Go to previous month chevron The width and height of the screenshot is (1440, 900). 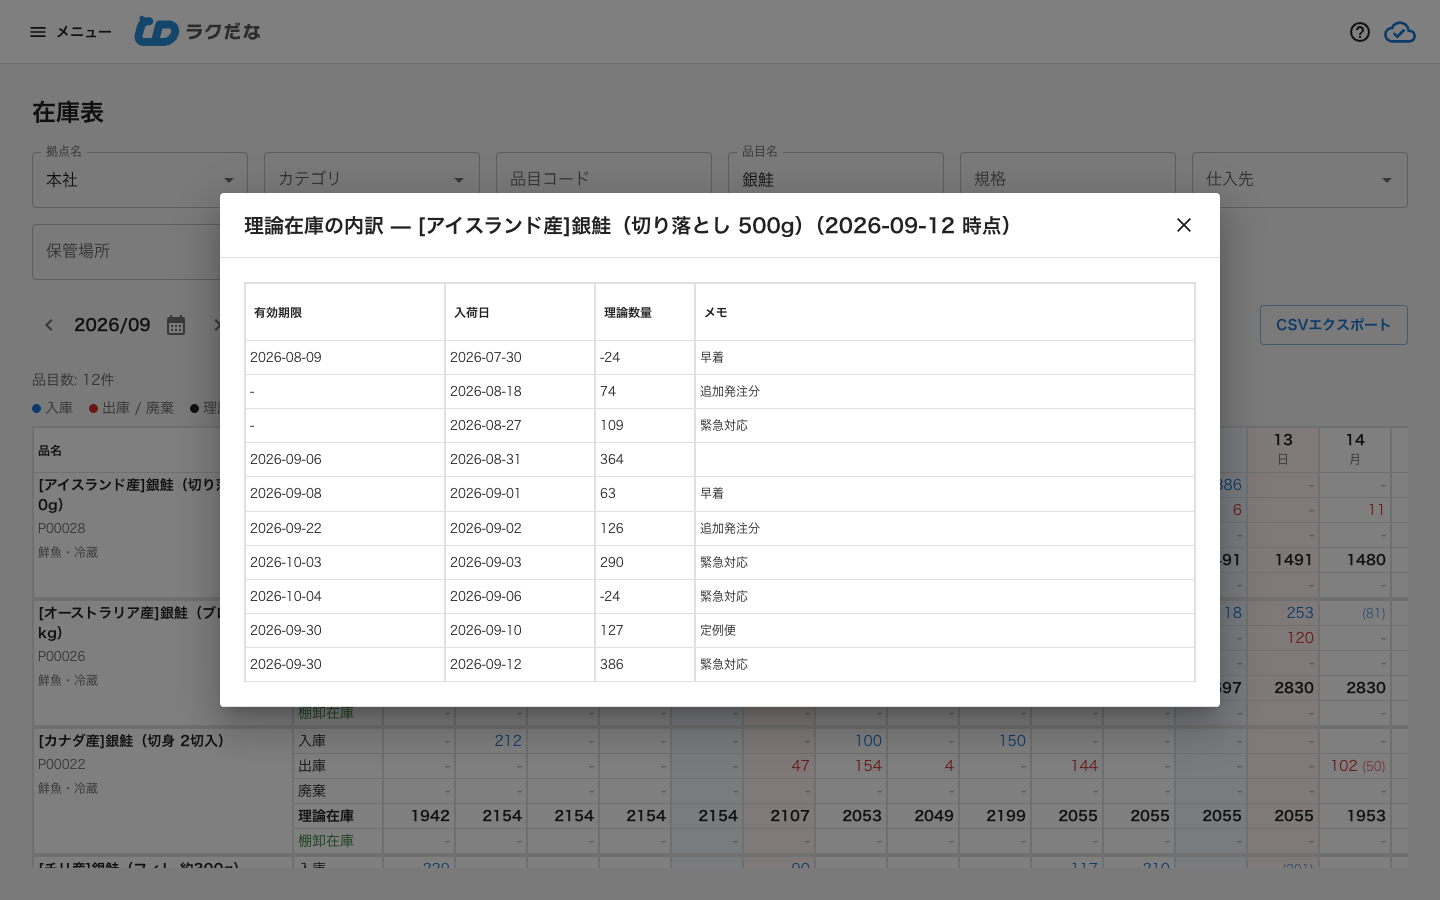pos(49,325)
